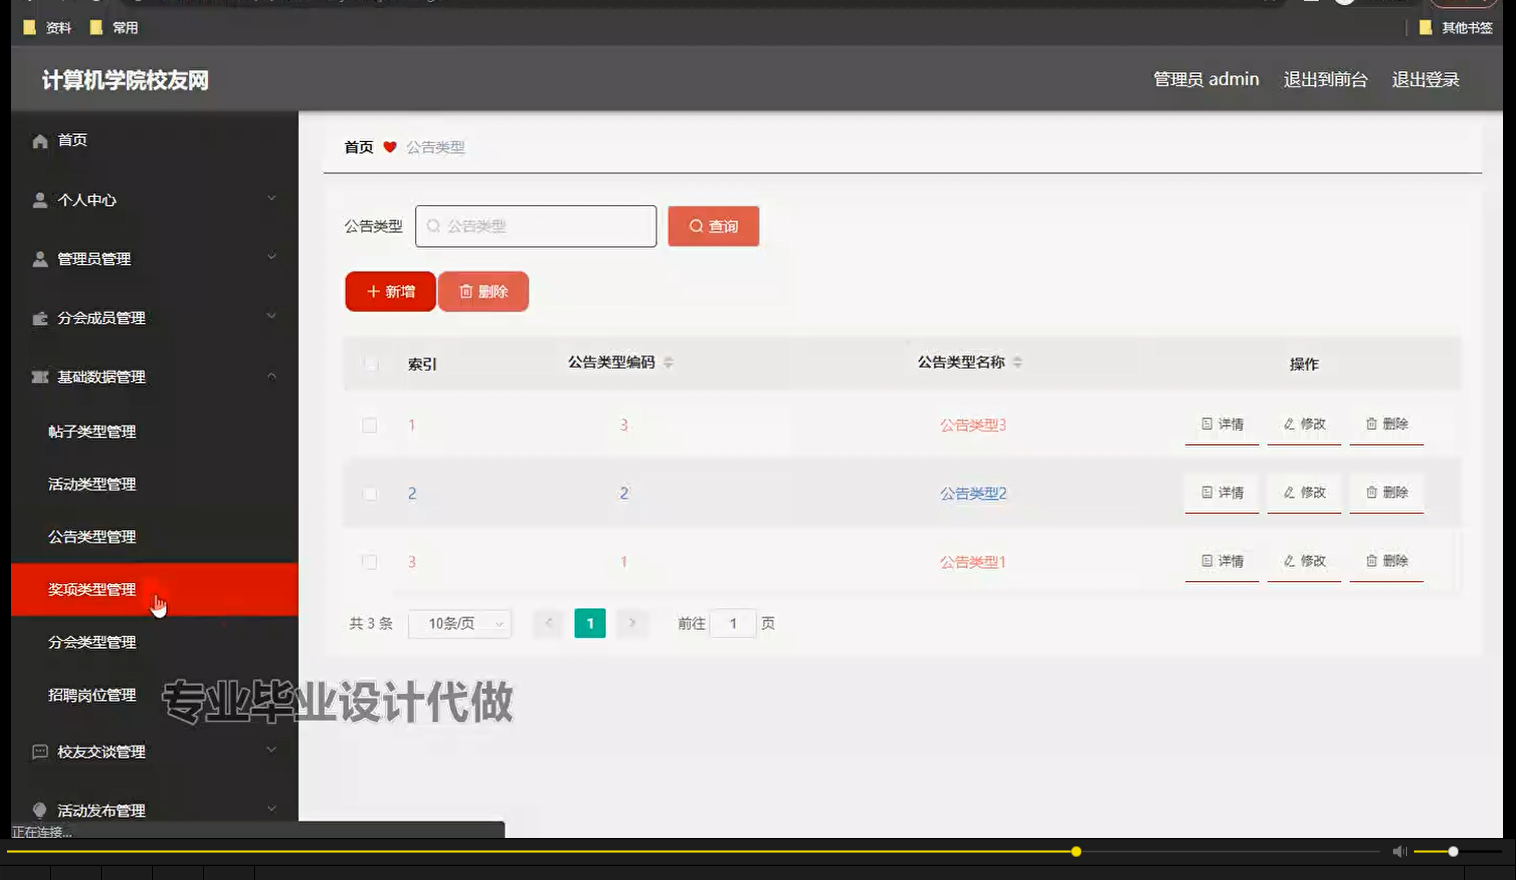
Task: Collapse the 基础数据管理 menu chevron
Action: pos(270,376)
